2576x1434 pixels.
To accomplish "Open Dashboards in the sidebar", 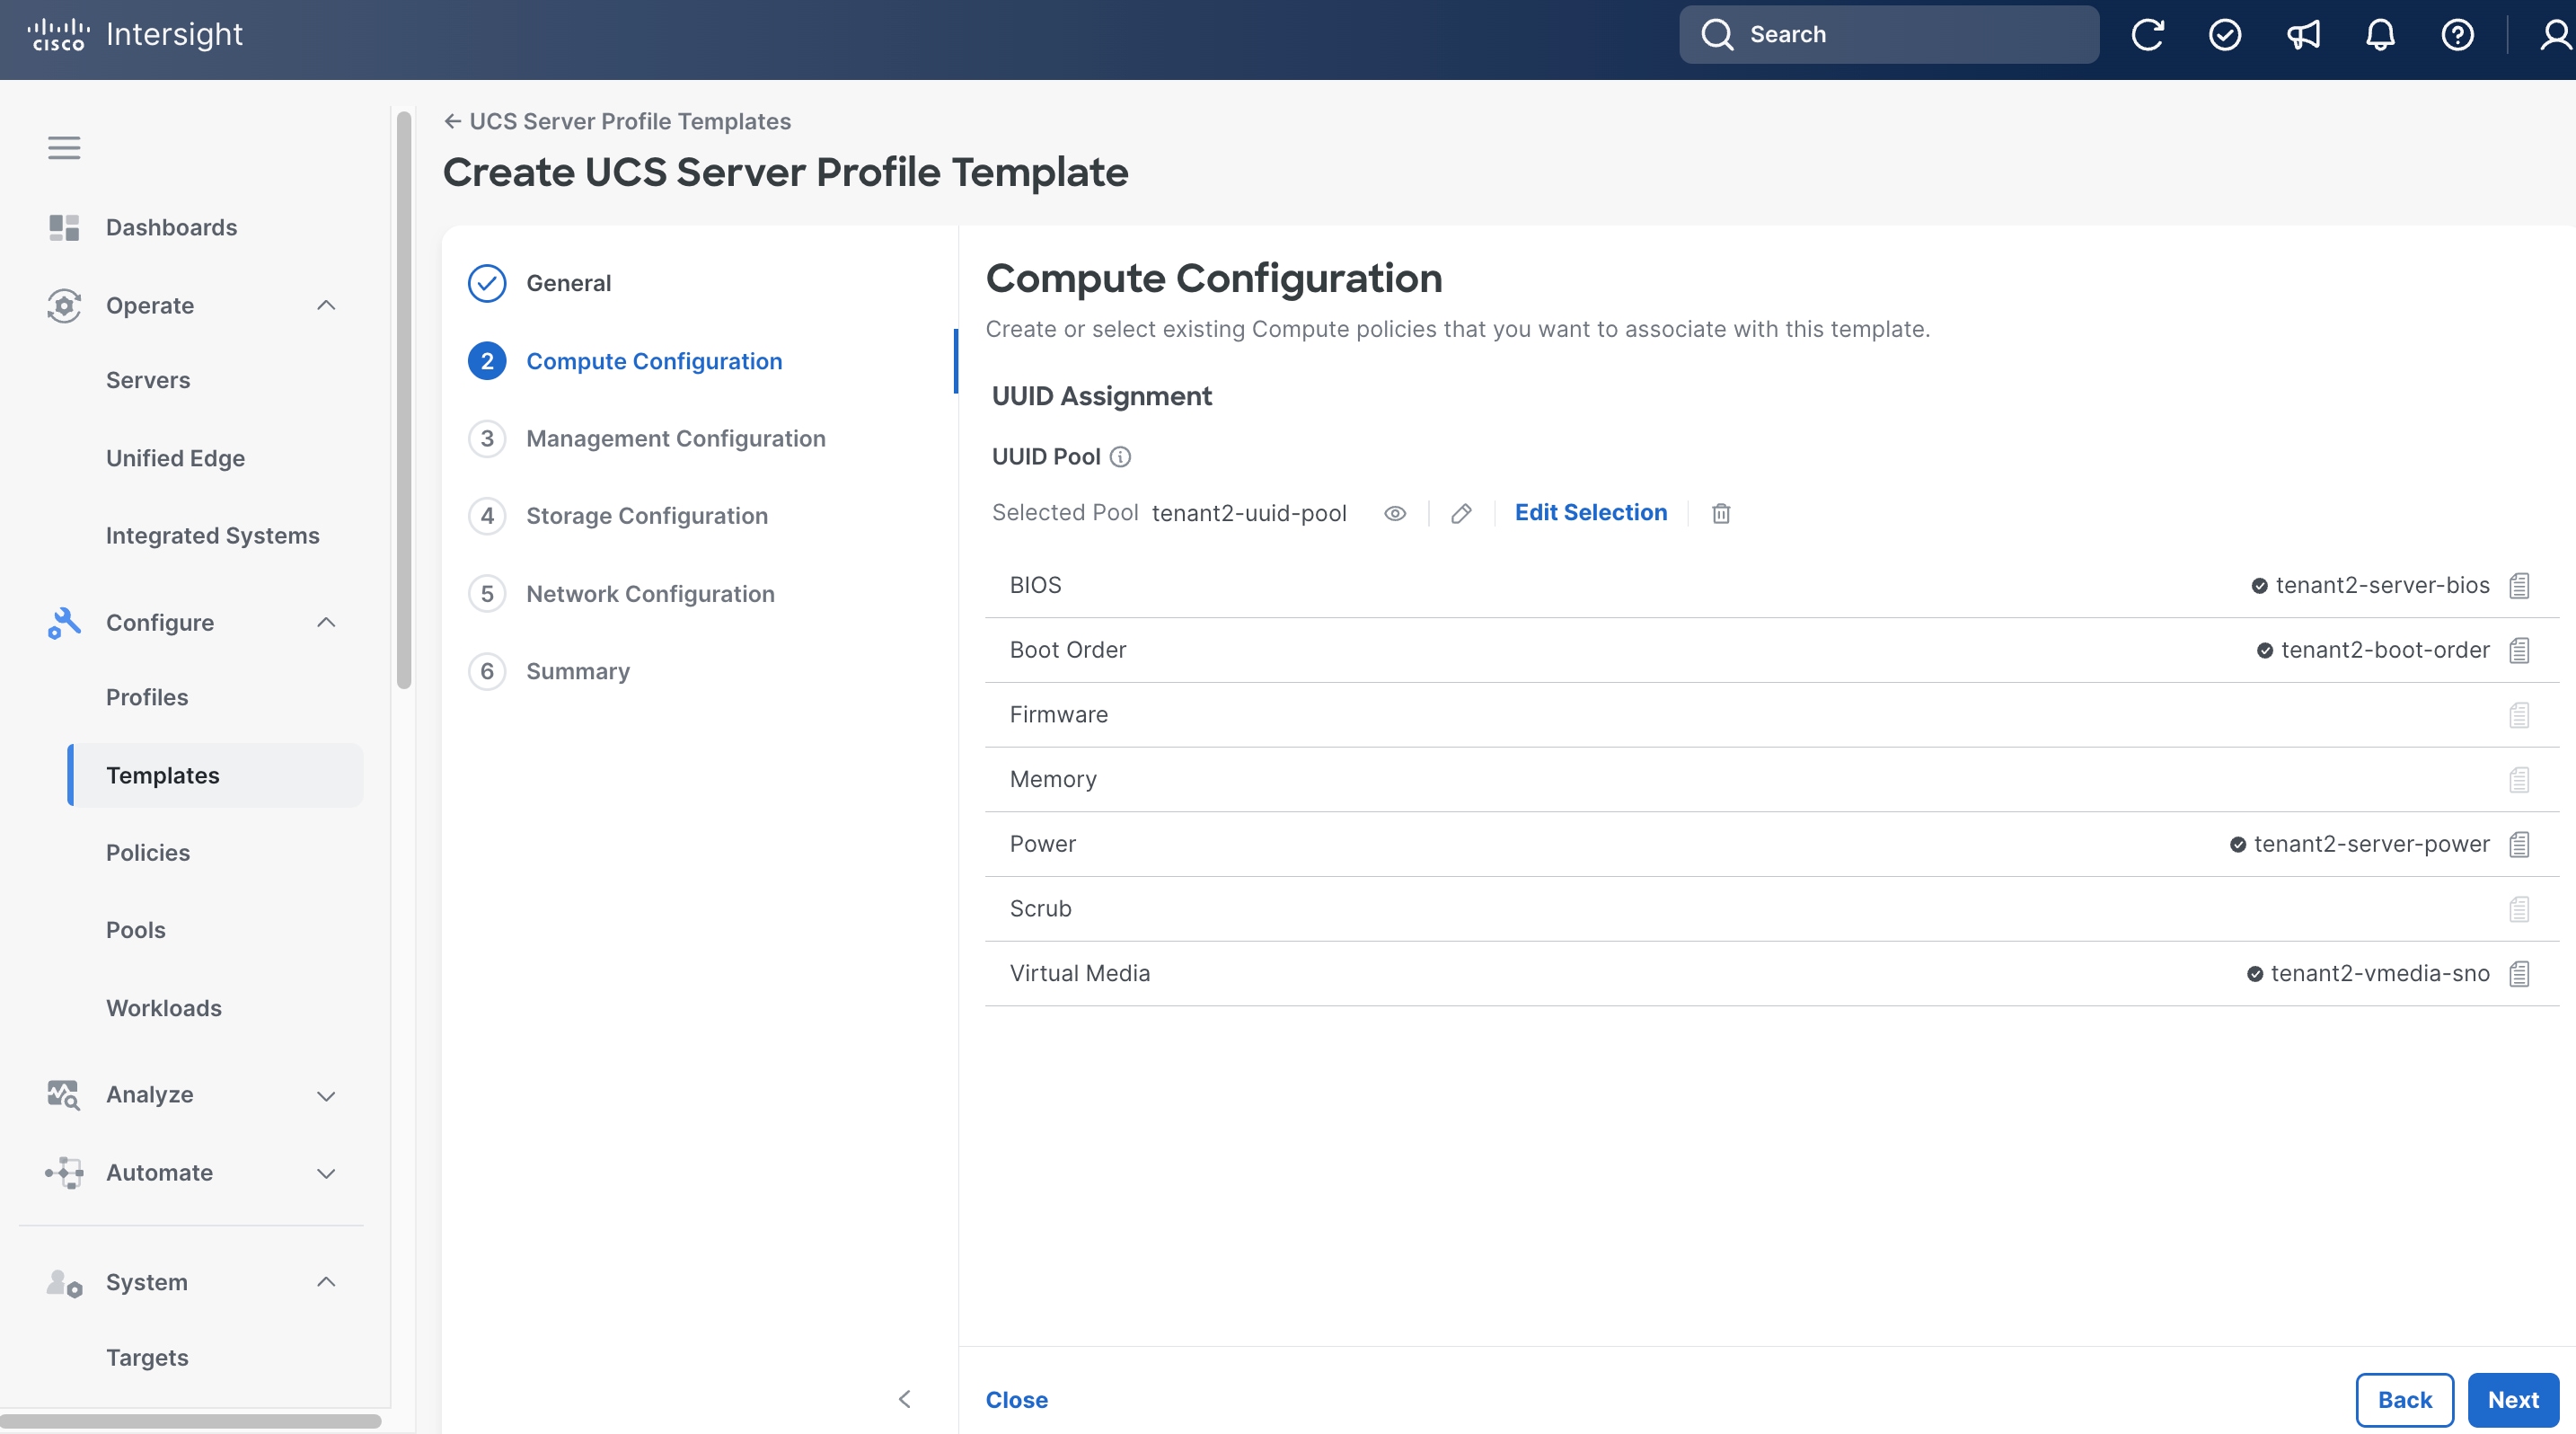I will pos(172,227).
